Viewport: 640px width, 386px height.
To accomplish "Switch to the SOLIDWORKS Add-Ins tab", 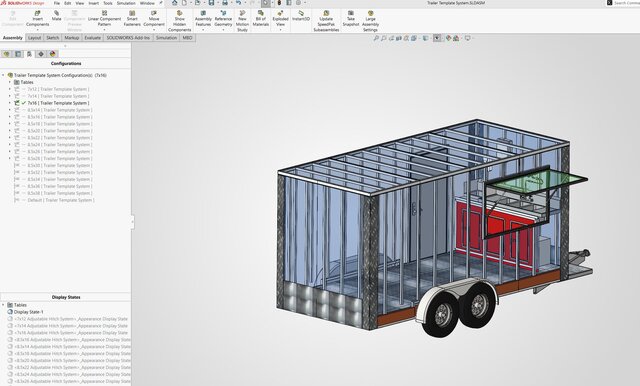I will click(128, 38).
